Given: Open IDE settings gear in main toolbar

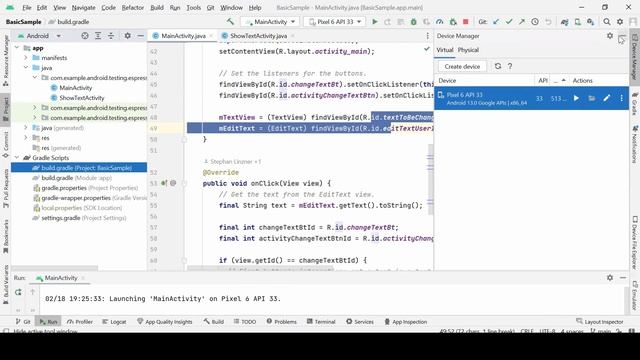Looking at the screenshot, I should point(620,22).
